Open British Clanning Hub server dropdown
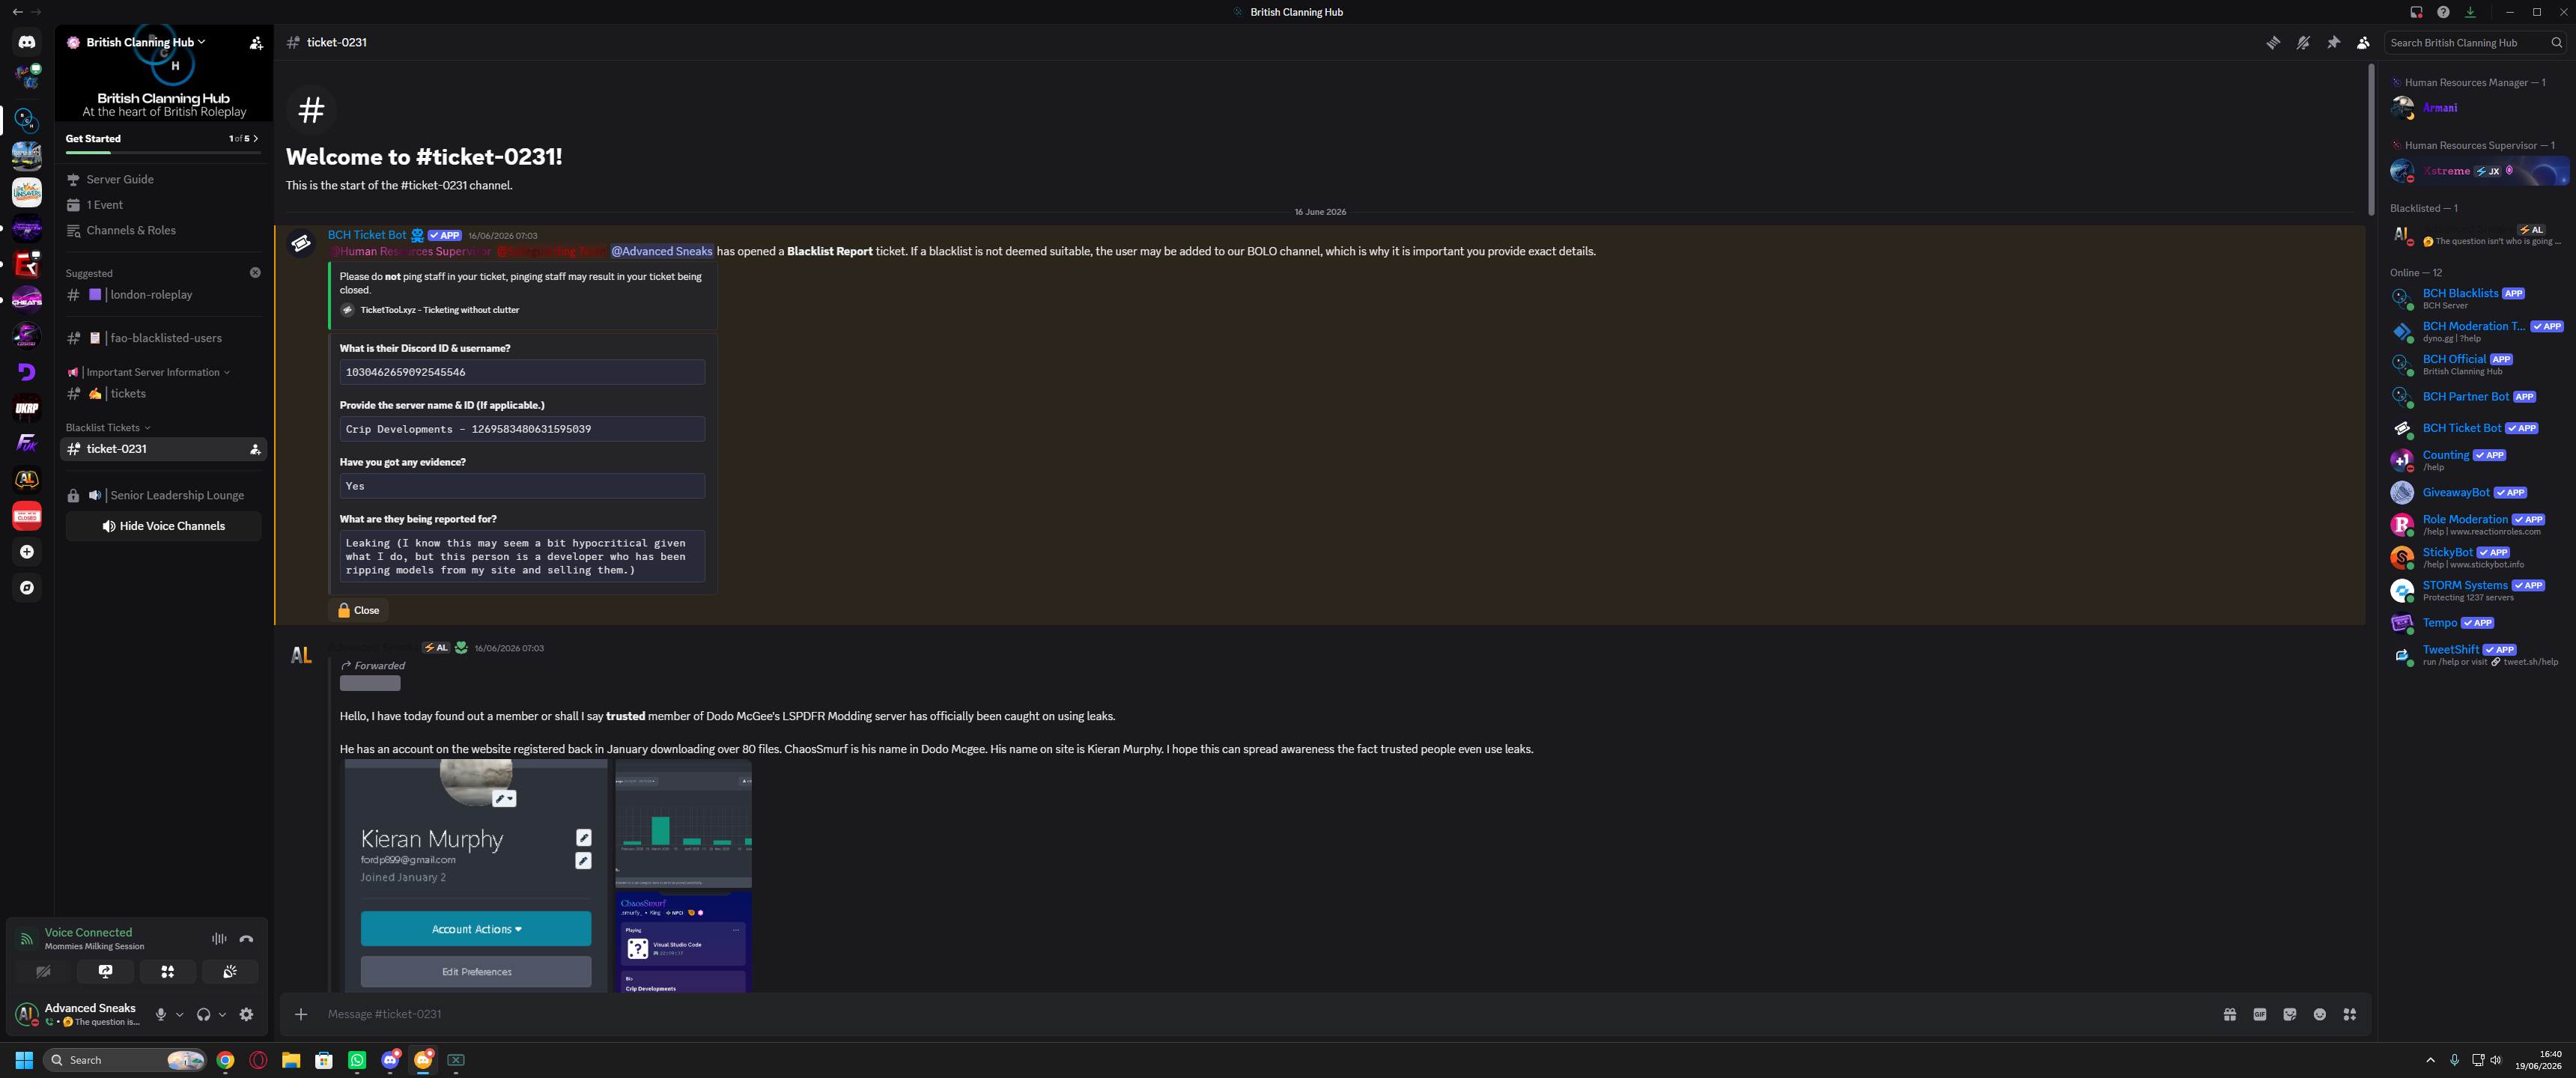 145,42
